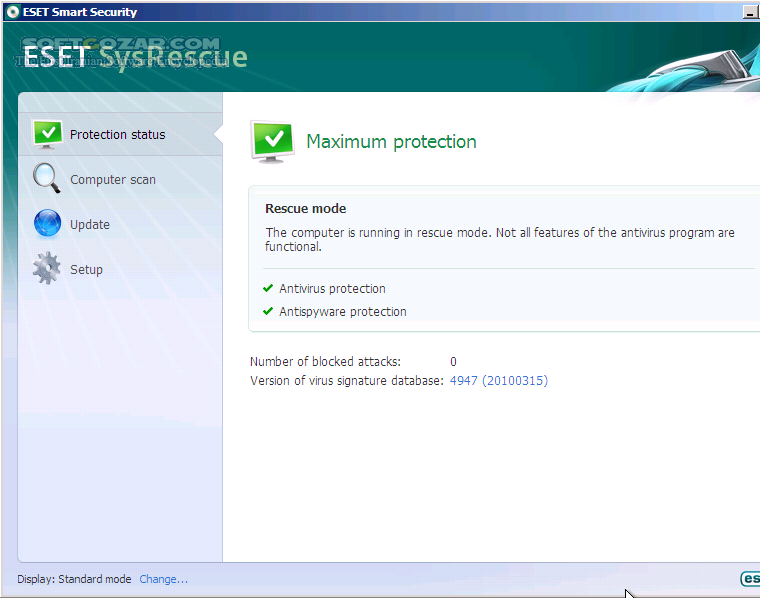Viewport: 760px width, 598px height.
Task: Click the Computer scan magnifier icon
Action: tap(47, 178)
